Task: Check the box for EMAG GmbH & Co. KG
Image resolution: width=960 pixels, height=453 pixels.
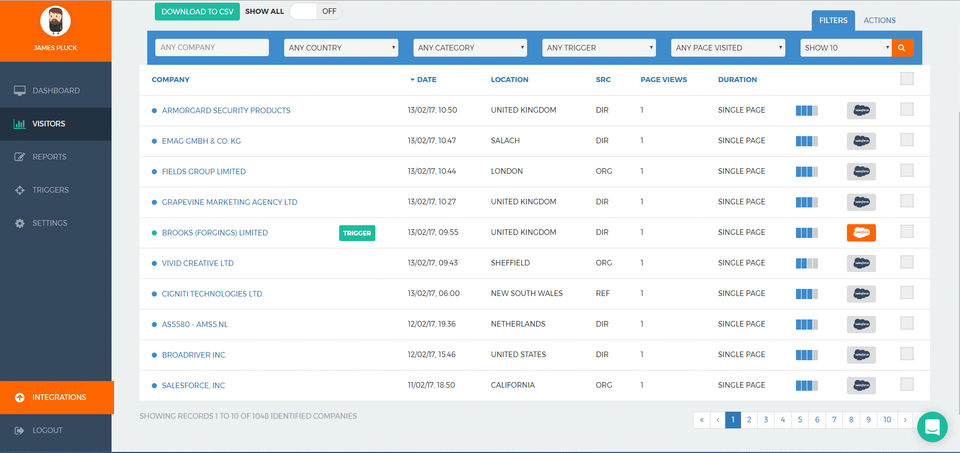Action: 907,140
